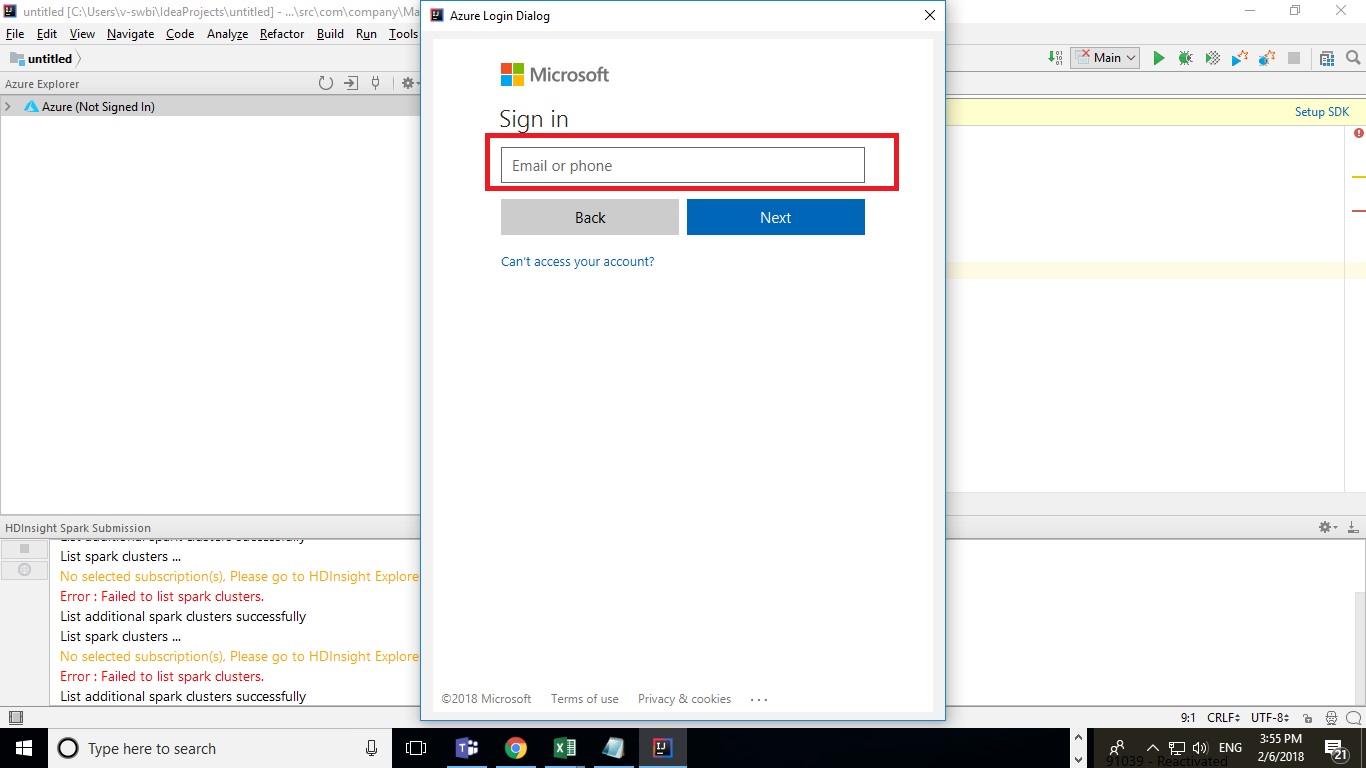1366x768 pixels.
Task: Click the Sign In icon in Azure Explorer
Action: click(351, 83)
